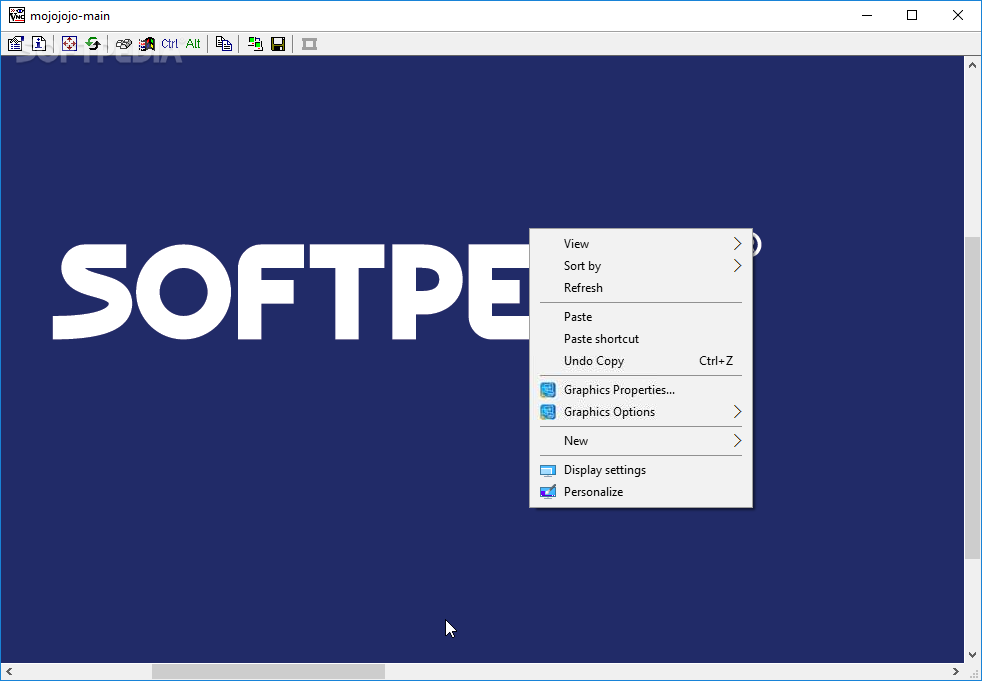Request screen refresh using green arrows icon

point(93,44)
